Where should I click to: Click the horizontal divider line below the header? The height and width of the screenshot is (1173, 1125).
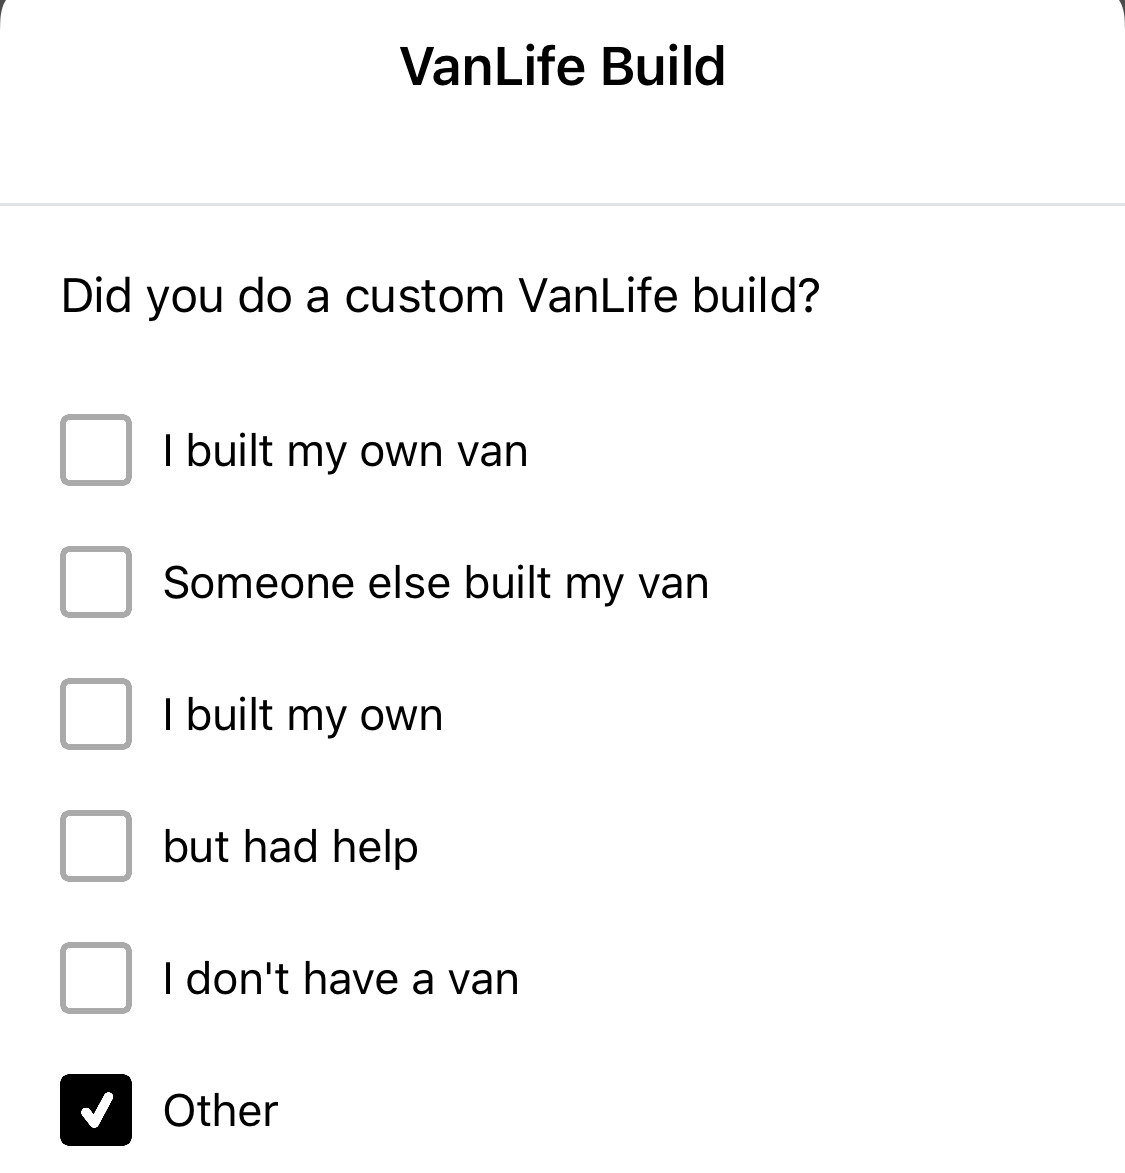562,204
